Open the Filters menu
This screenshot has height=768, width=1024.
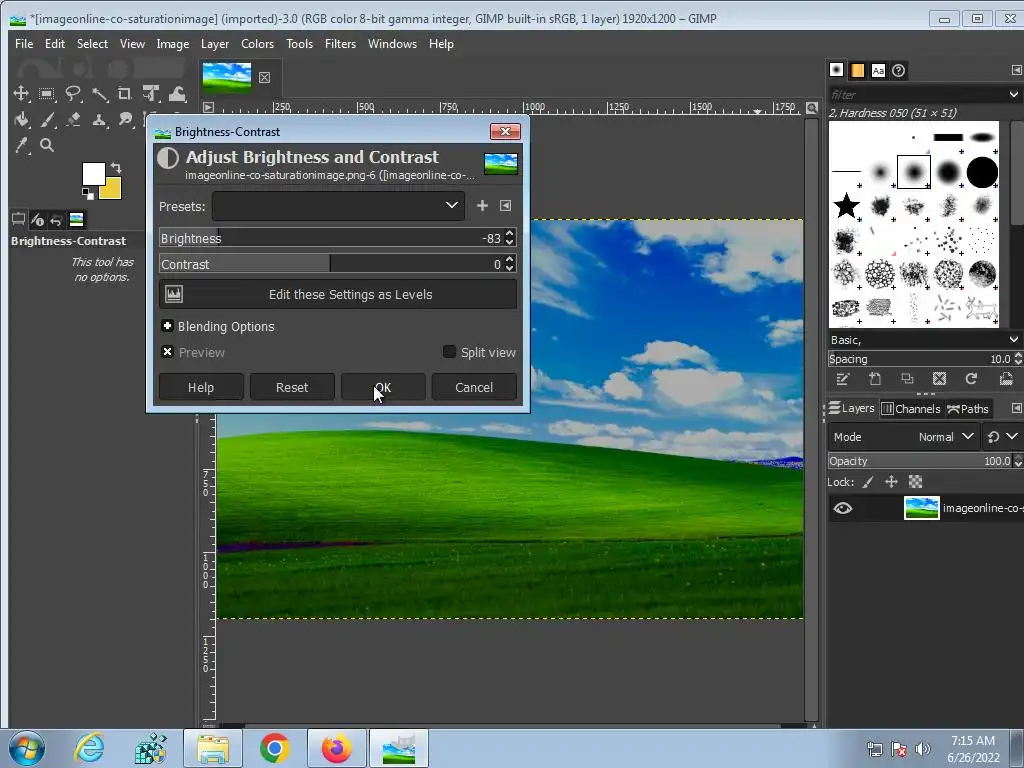click(340, 44)
